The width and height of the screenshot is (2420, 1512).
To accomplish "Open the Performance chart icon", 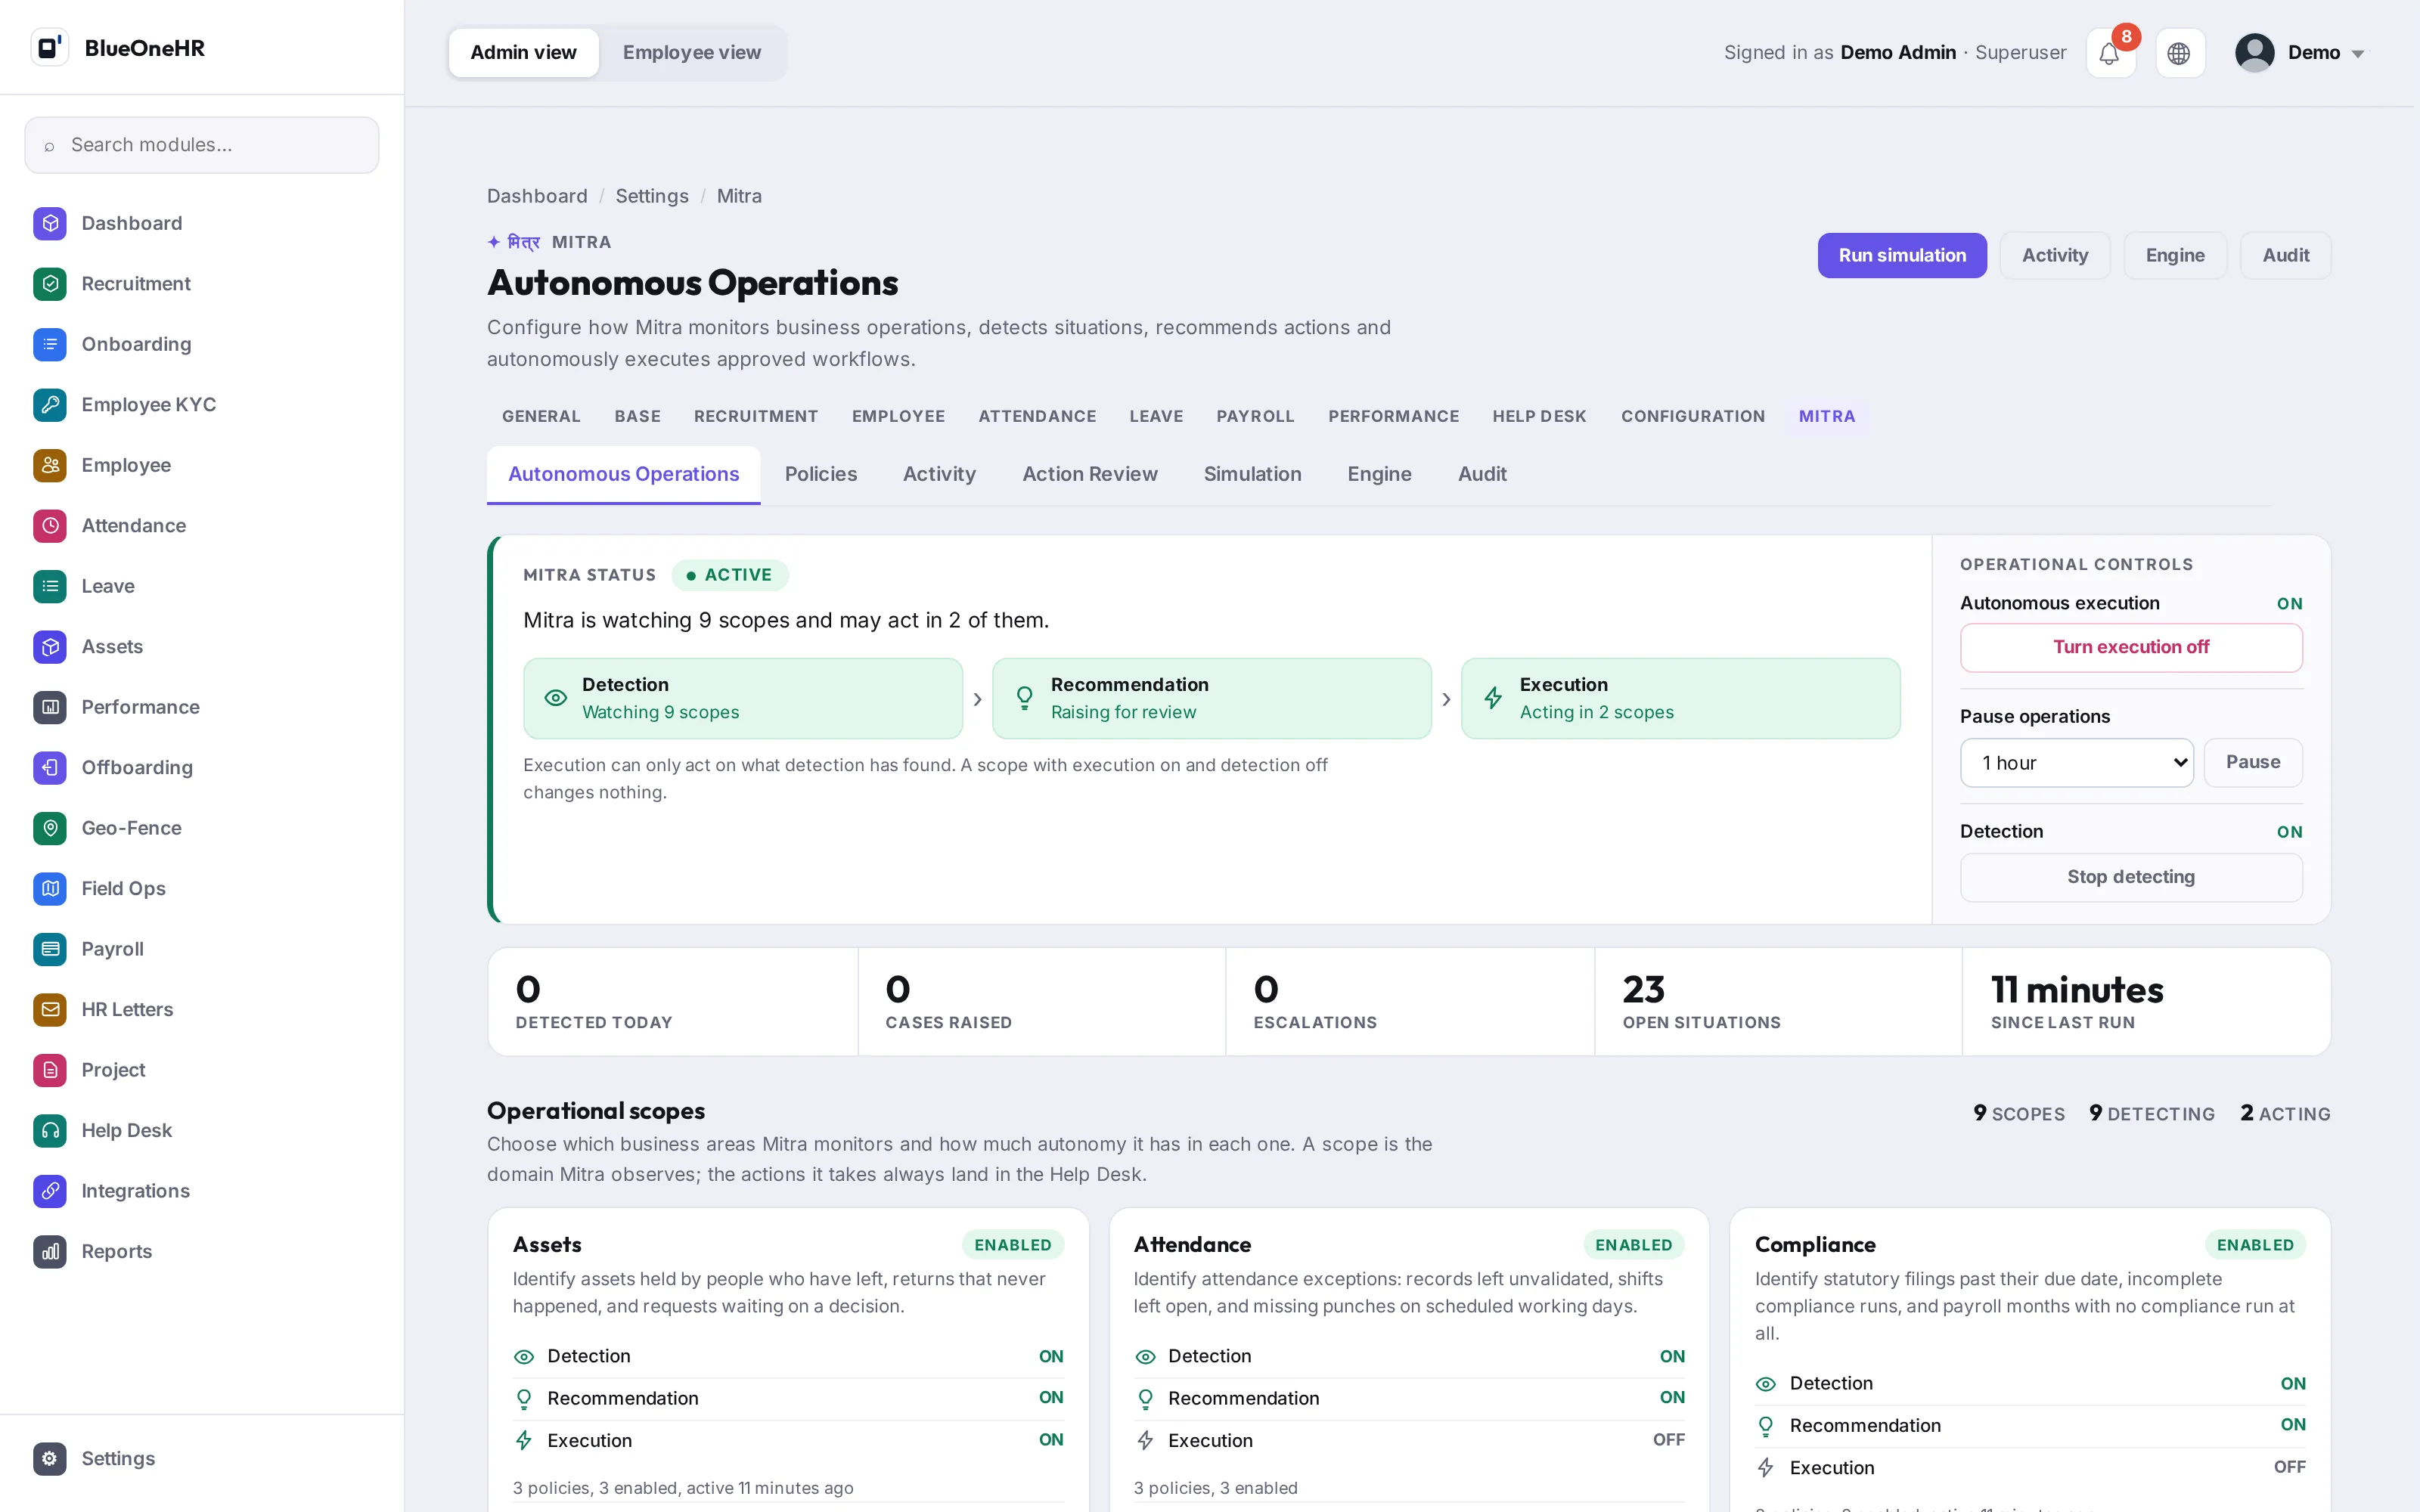I will 50,707.
